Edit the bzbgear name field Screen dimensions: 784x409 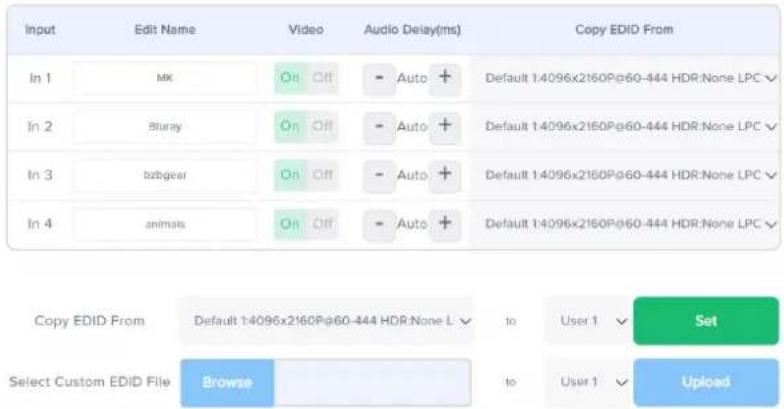tap(164, 175)
